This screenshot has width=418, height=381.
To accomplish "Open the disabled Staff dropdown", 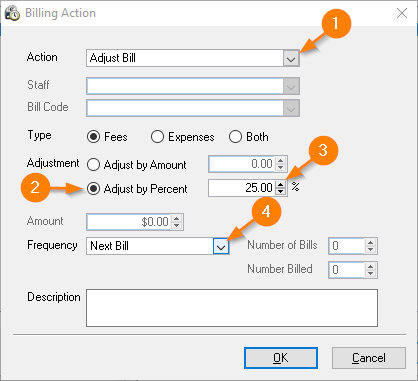I will [x=291, y=87].
